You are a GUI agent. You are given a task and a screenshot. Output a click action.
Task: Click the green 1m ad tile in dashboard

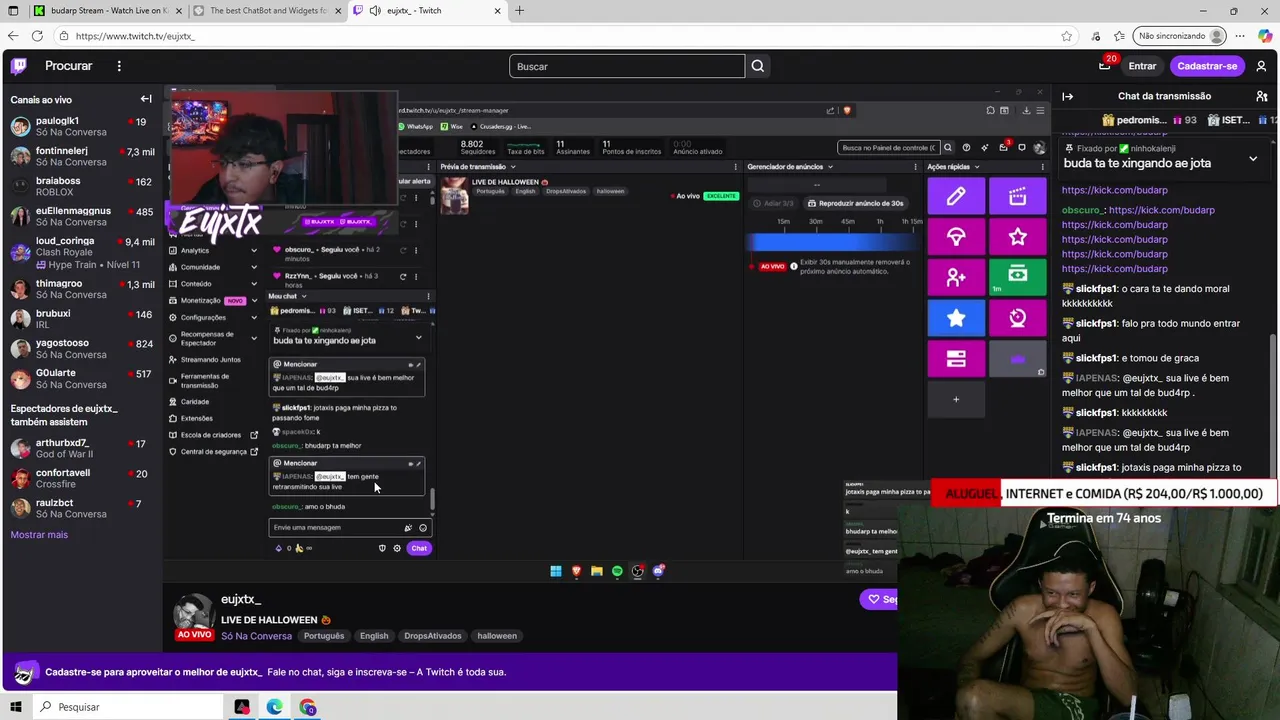pyautogui.click(x=1017, y=277)
